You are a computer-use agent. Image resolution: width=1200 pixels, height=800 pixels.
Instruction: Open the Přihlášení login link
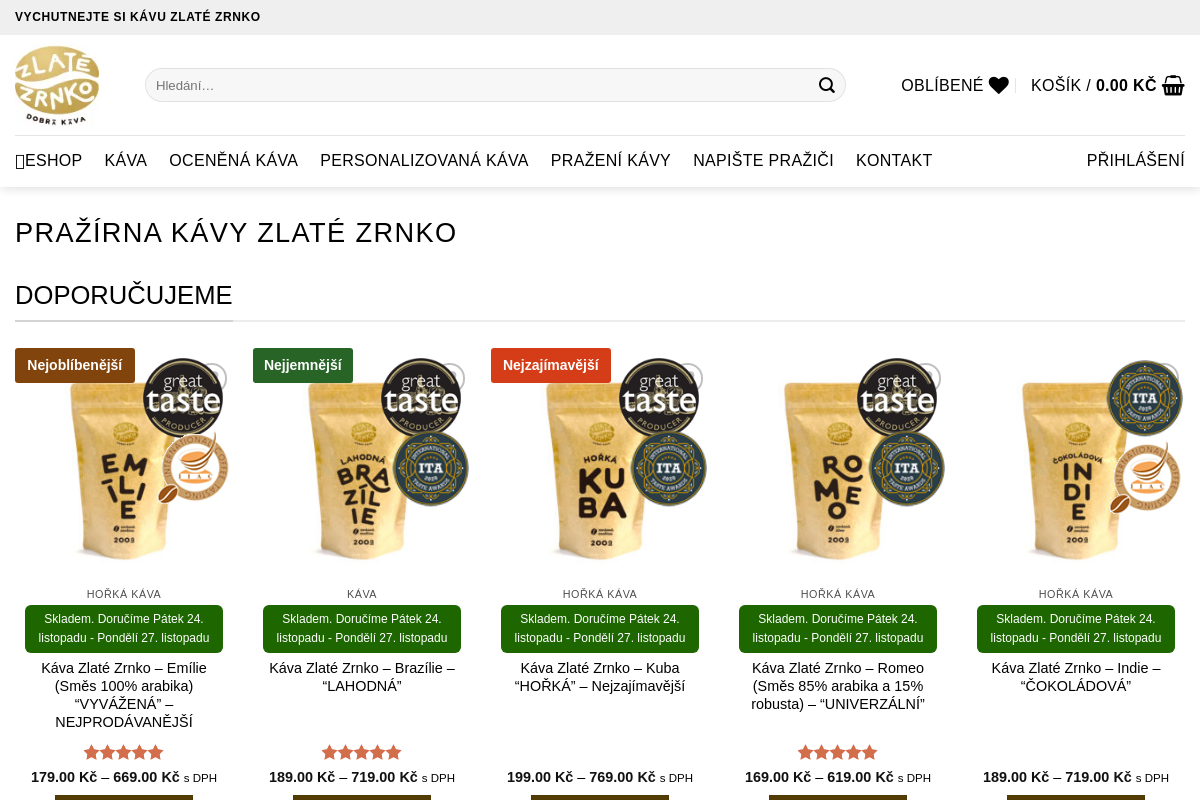(1136, 161)
